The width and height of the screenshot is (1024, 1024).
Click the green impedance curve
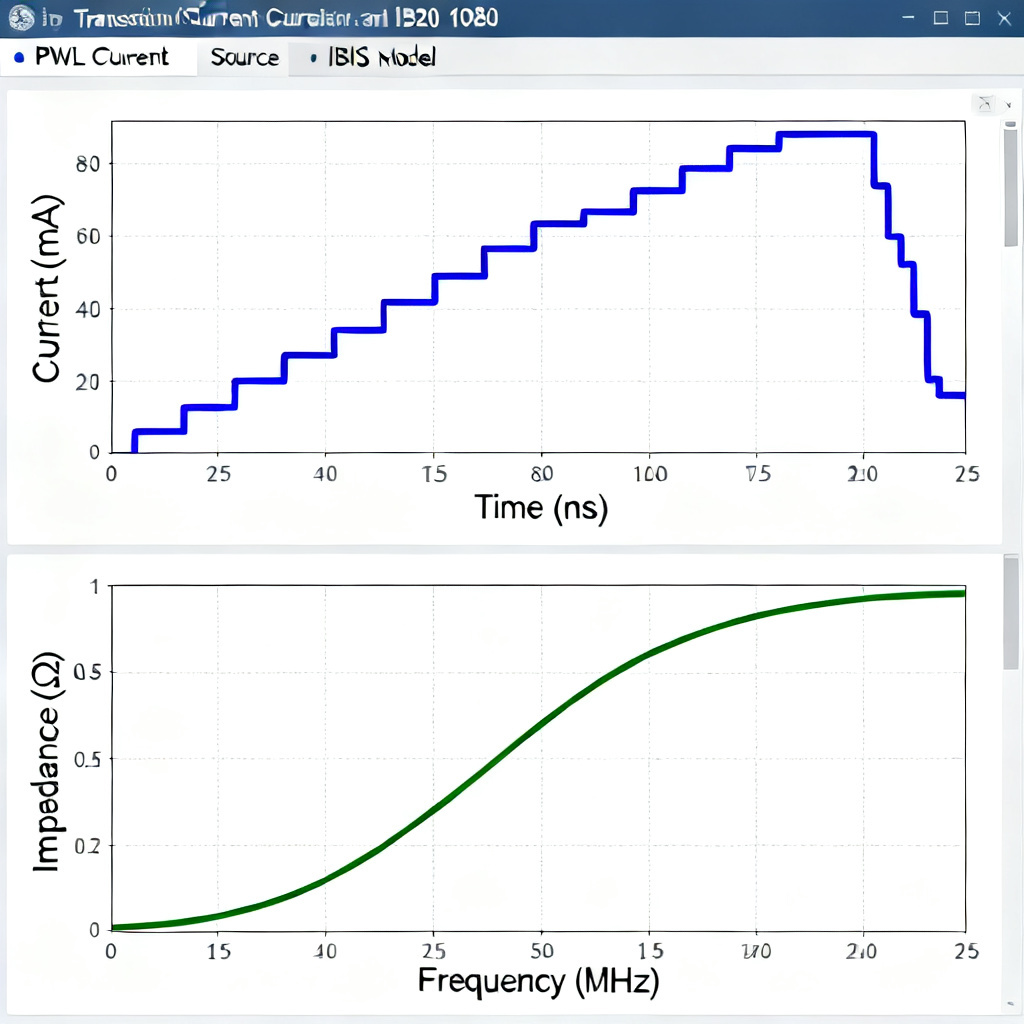(542, 723)
